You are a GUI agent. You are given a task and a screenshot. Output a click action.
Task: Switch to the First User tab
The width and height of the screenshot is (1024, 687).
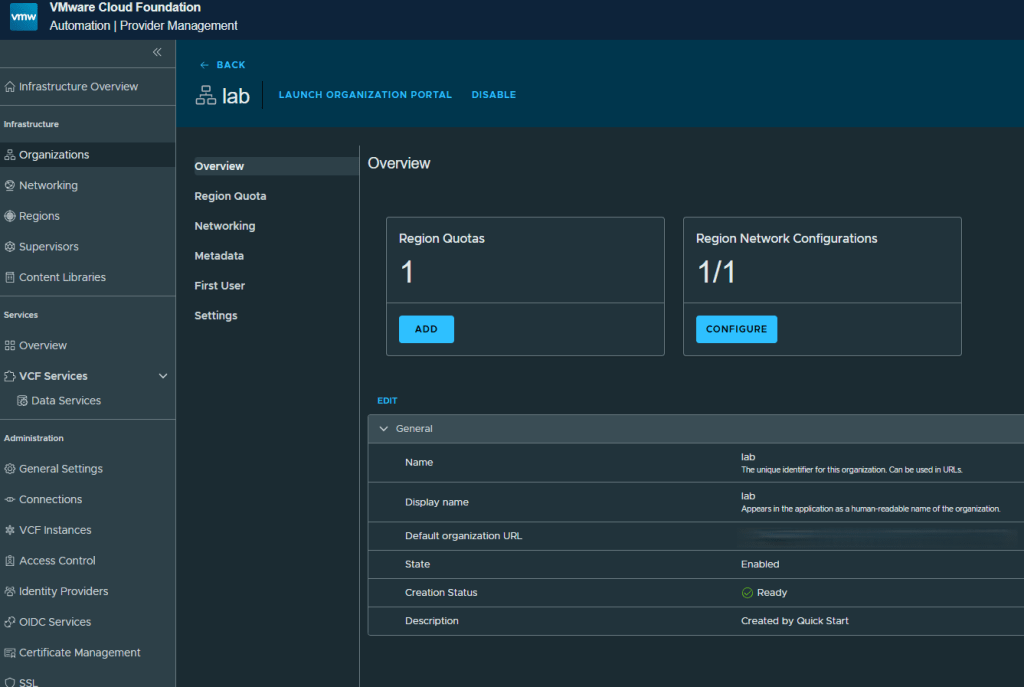(219, 286)
